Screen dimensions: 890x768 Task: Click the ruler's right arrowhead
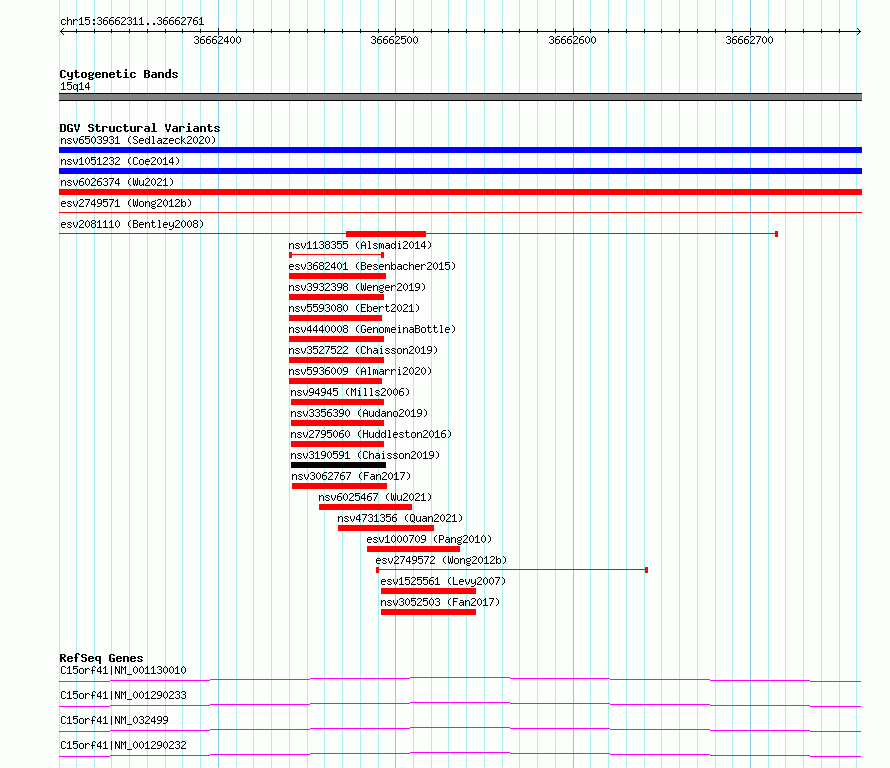click(859, 32)
